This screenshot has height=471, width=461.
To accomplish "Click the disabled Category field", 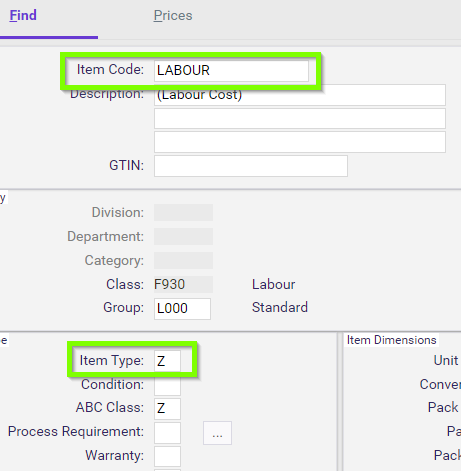I will pyautogui.click(x=183, y=260).
